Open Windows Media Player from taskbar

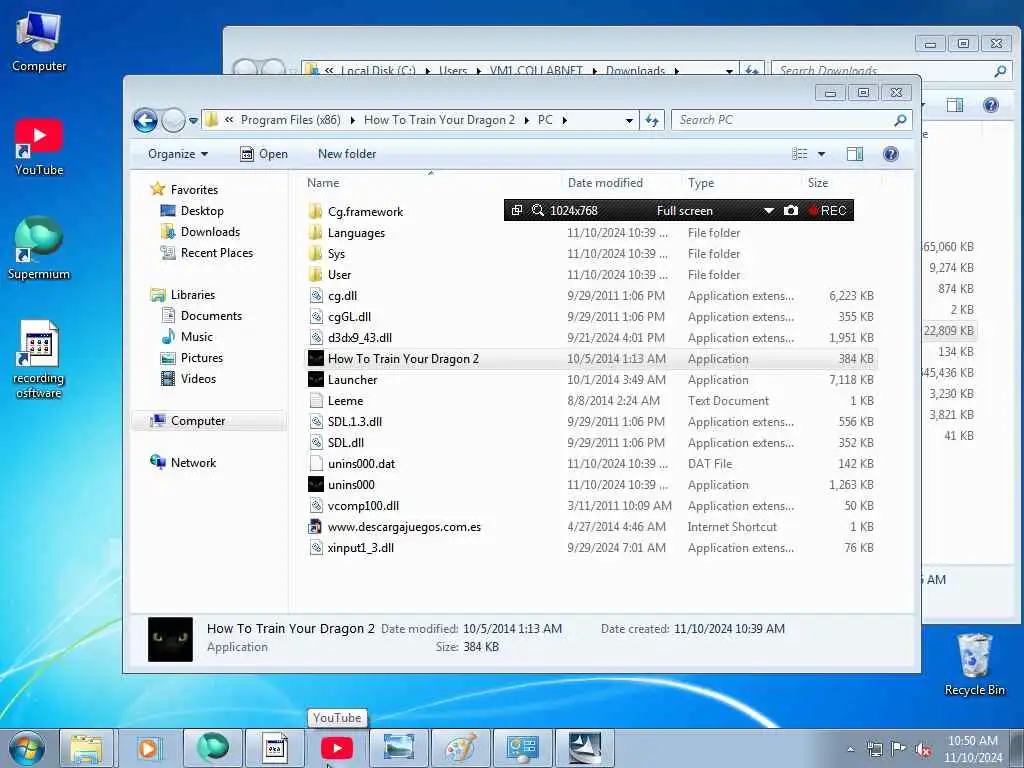[149, 748]
